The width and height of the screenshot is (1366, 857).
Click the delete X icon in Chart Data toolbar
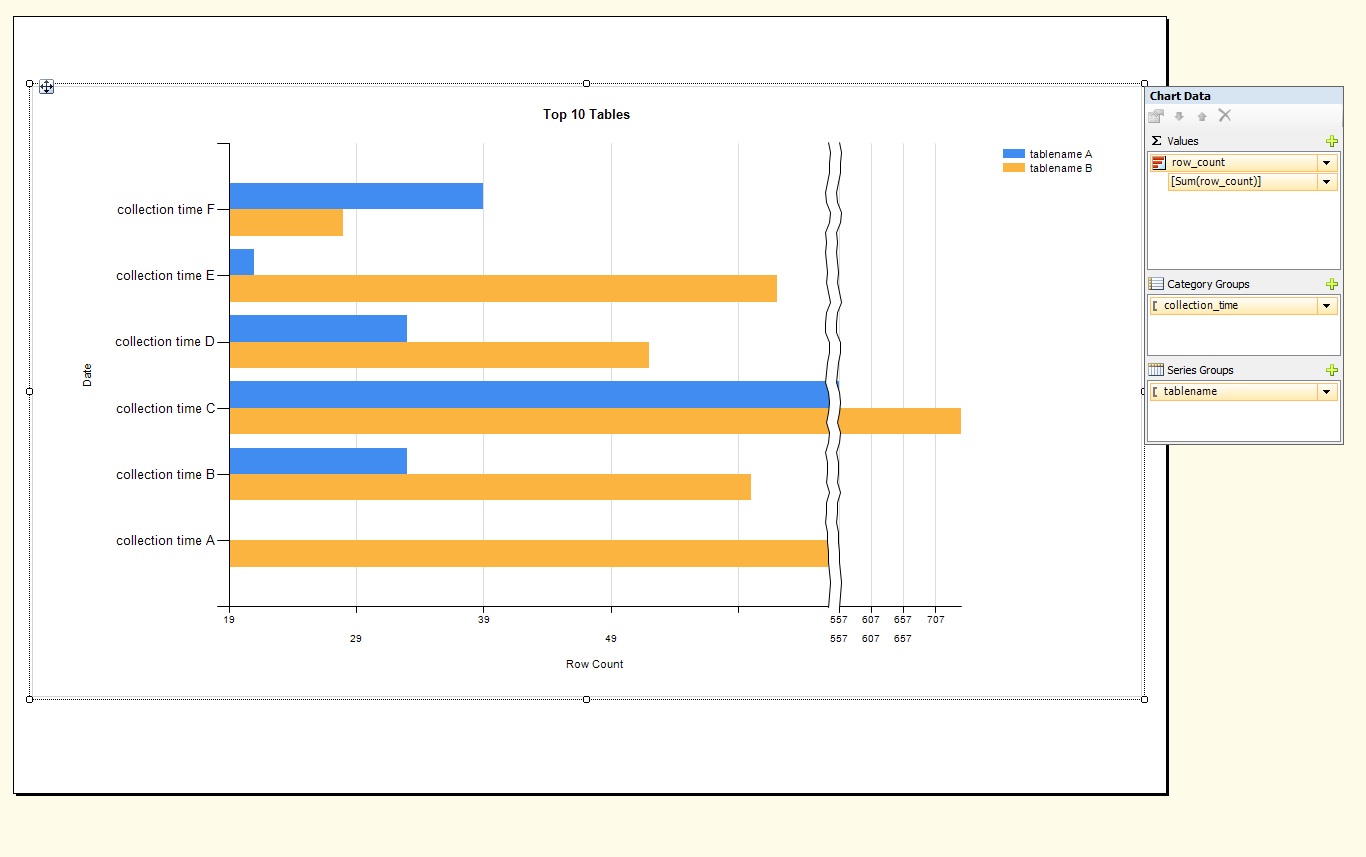pos(1225,116)
